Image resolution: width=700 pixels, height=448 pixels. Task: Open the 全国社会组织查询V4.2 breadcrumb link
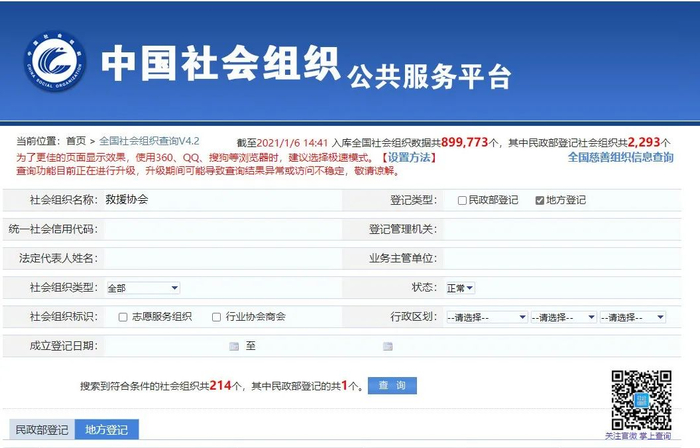click(149, 141)
